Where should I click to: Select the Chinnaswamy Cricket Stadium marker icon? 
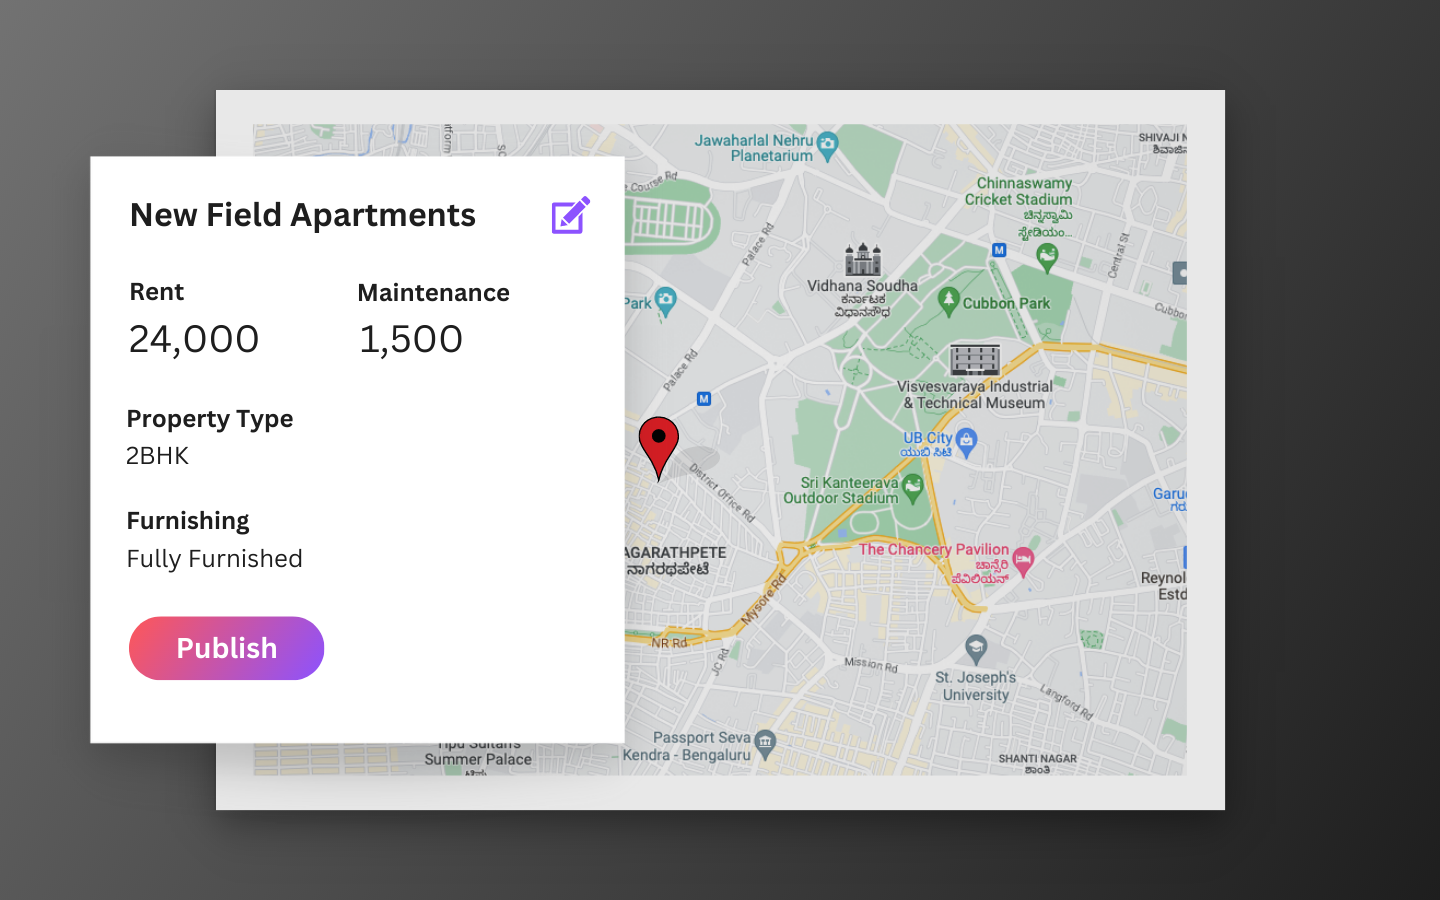pos(1047,258)
